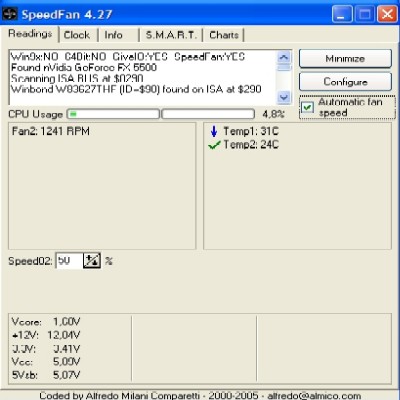Maximize the SpeedFan window
The height and width of the screenshot is (400, 400).
click(x=364, y=14)
